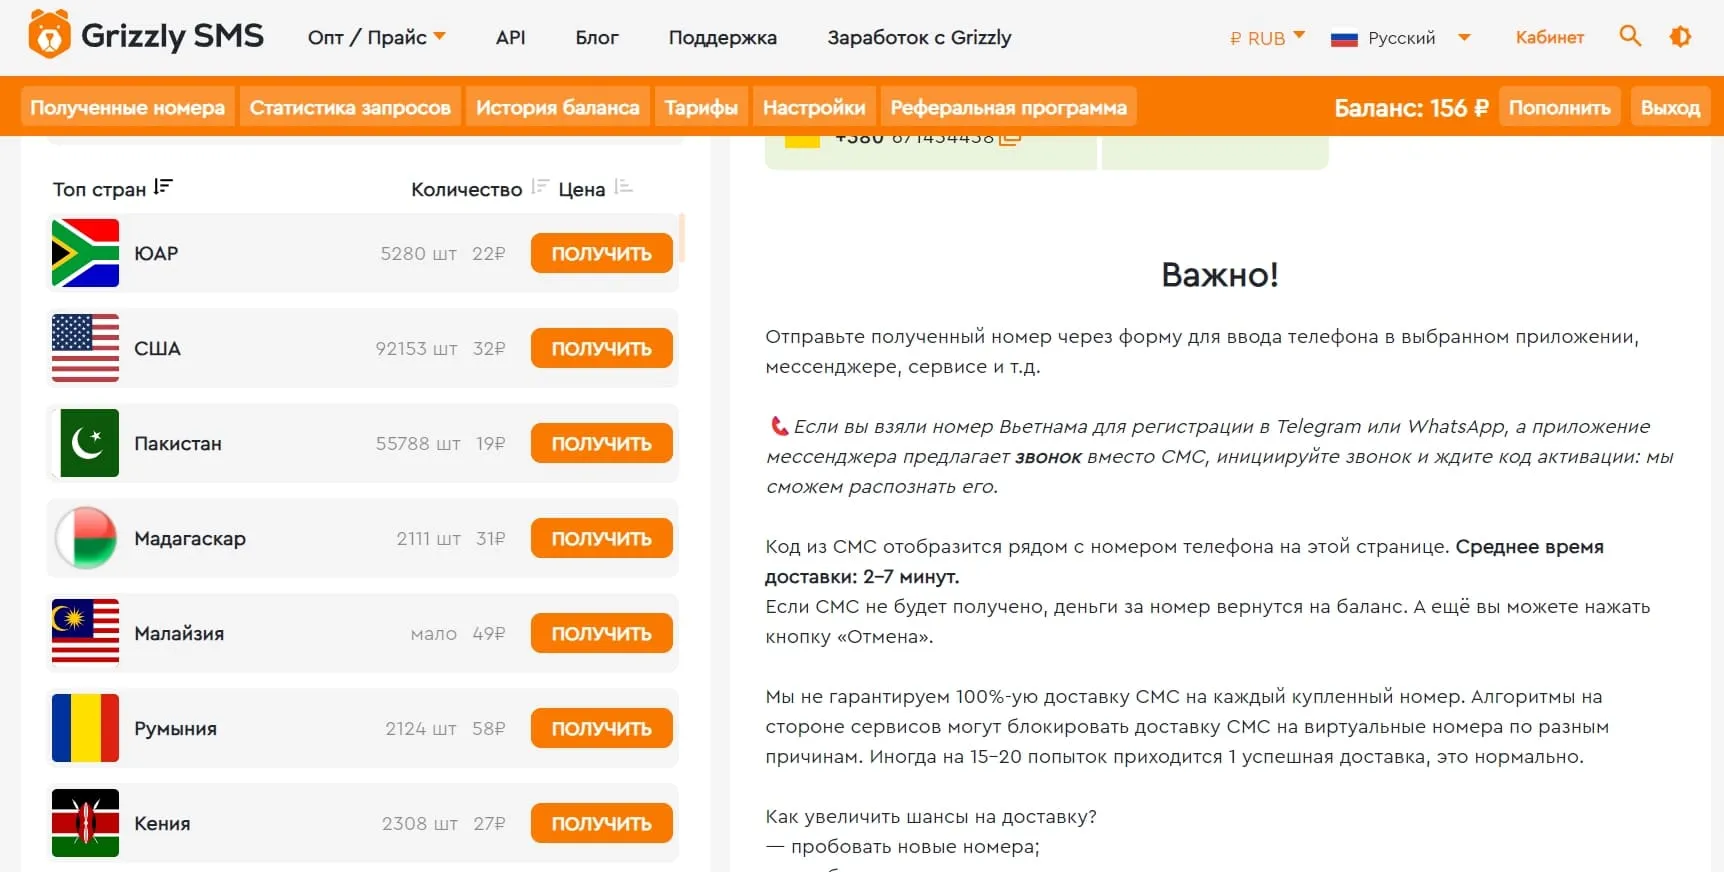Get a number for Пакистан

pyautogui.click(x=601, y=443)
